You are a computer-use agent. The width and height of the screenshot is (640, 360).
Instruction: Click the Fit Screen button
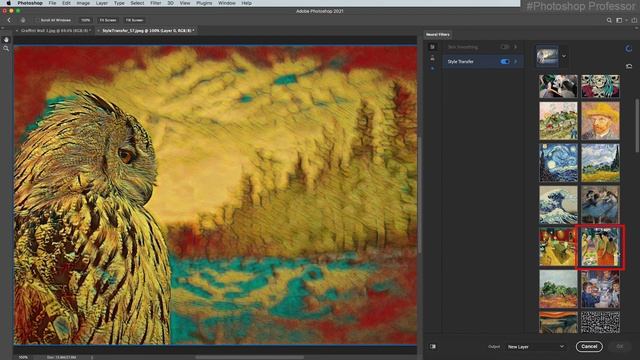(108, 20)
